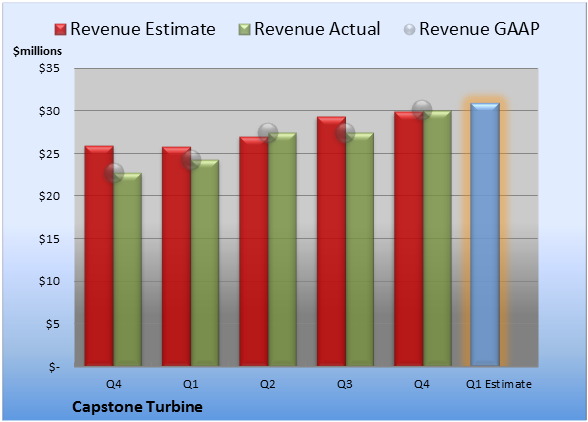588x422 pixels.
Task: Click the GAAP marker above Q3 bars
Action: click(x=345, y=133)
